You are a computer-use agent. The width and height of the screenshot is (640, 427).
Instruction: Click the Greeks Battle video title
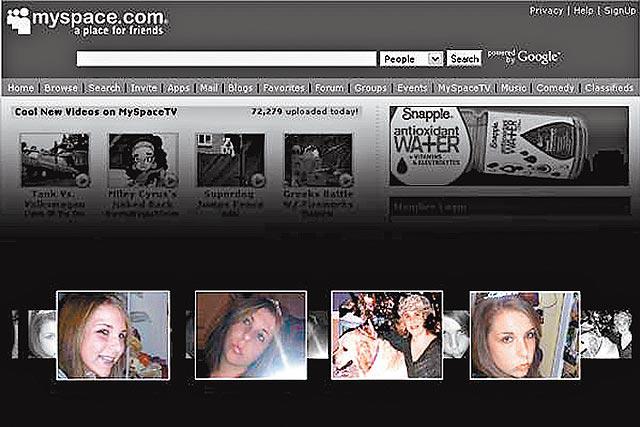[x=318, y=204]
